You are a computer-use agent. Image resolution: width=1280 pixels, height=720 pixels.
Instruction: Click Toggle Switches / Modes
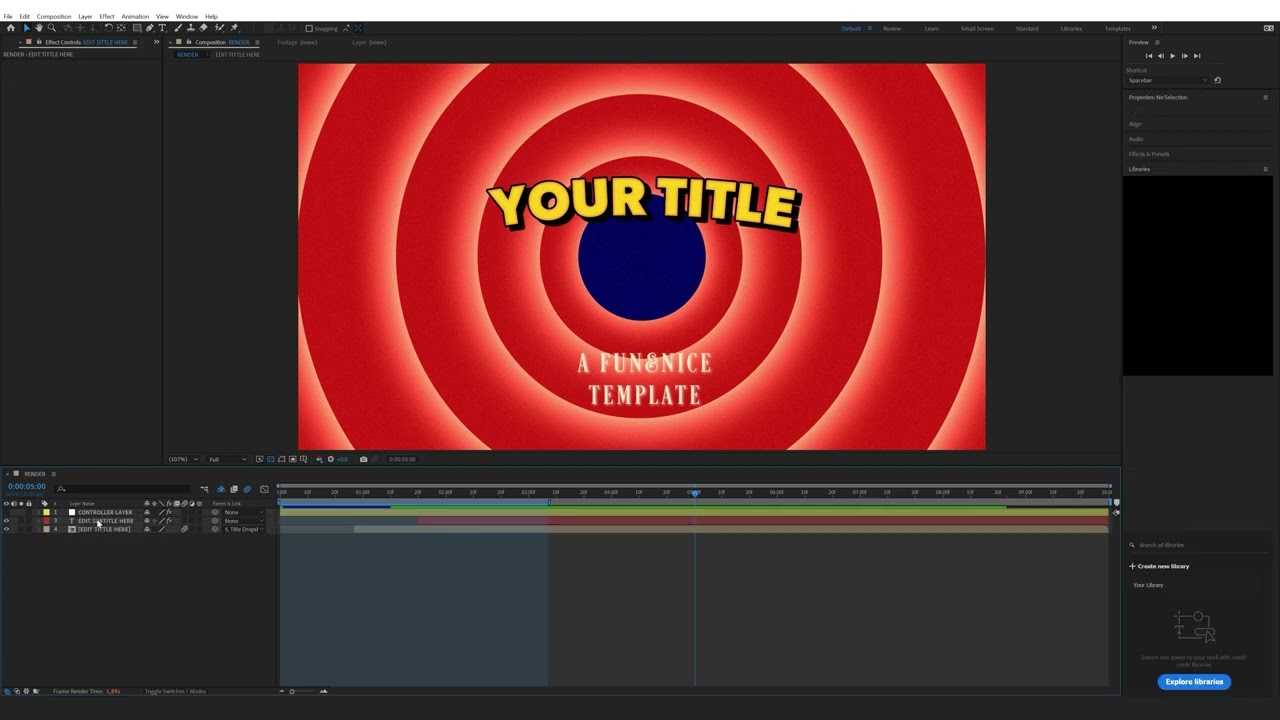tap(175, 691)
